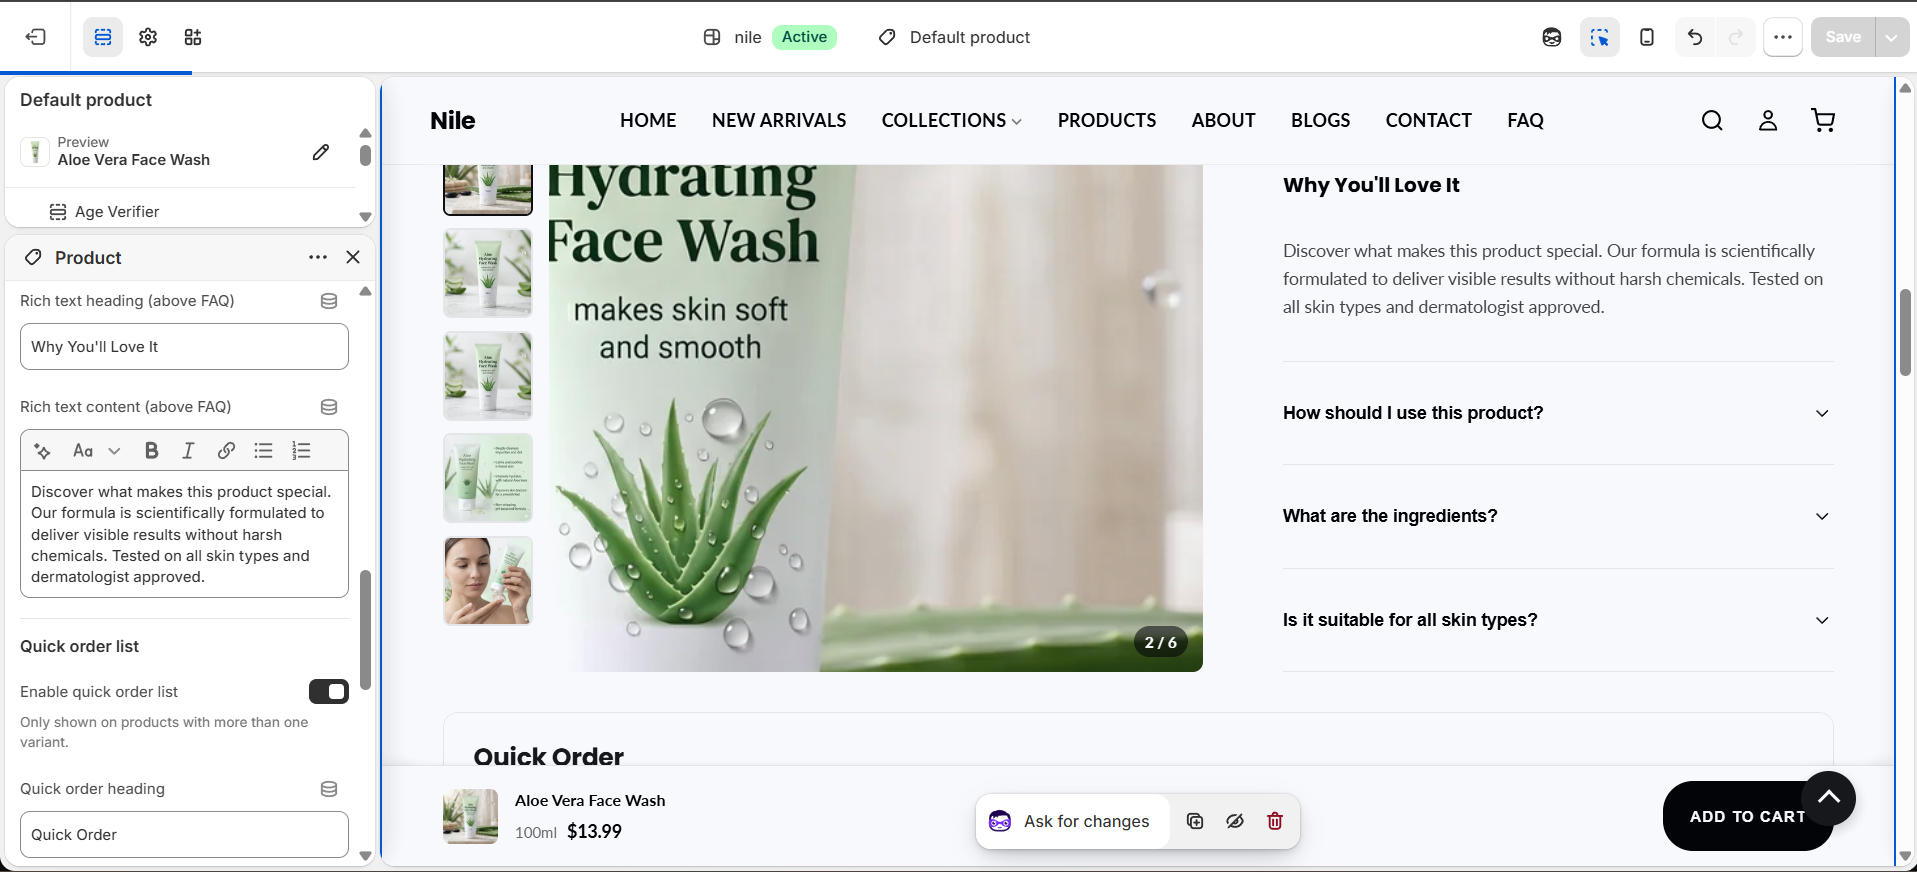Viewport: 1917px width, 872px height.
Task: Toggle Enable quick order list switch
Action: pos(329,692)
